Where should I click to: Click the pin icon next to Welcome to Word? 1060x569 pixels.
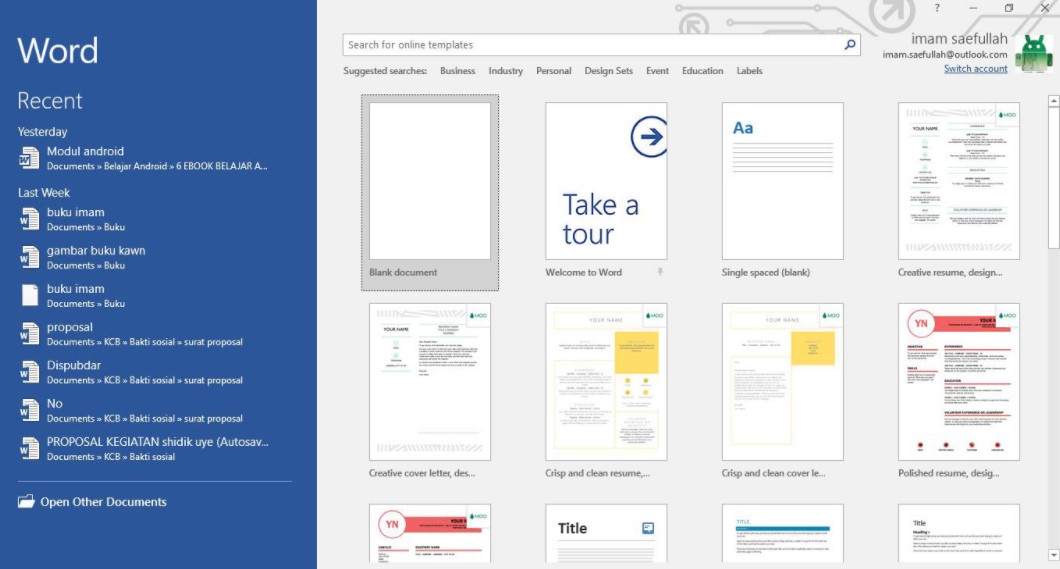pyautogui.click(x=660, y=272)
